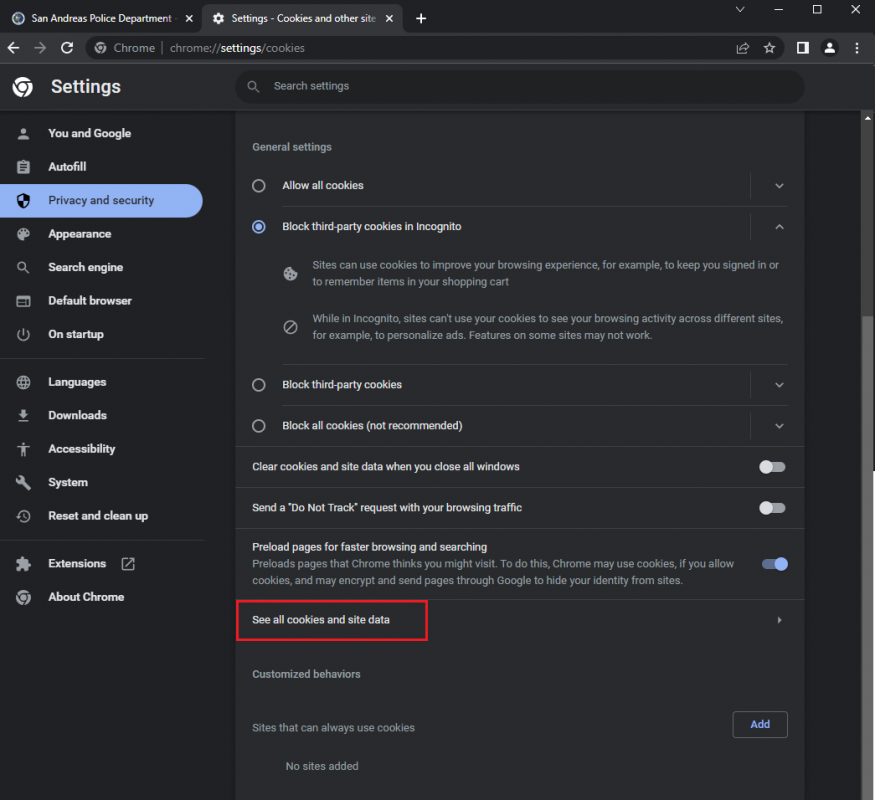Open Downloads settings label
Viewport: 875px width, 800px height.
(78, 416)
